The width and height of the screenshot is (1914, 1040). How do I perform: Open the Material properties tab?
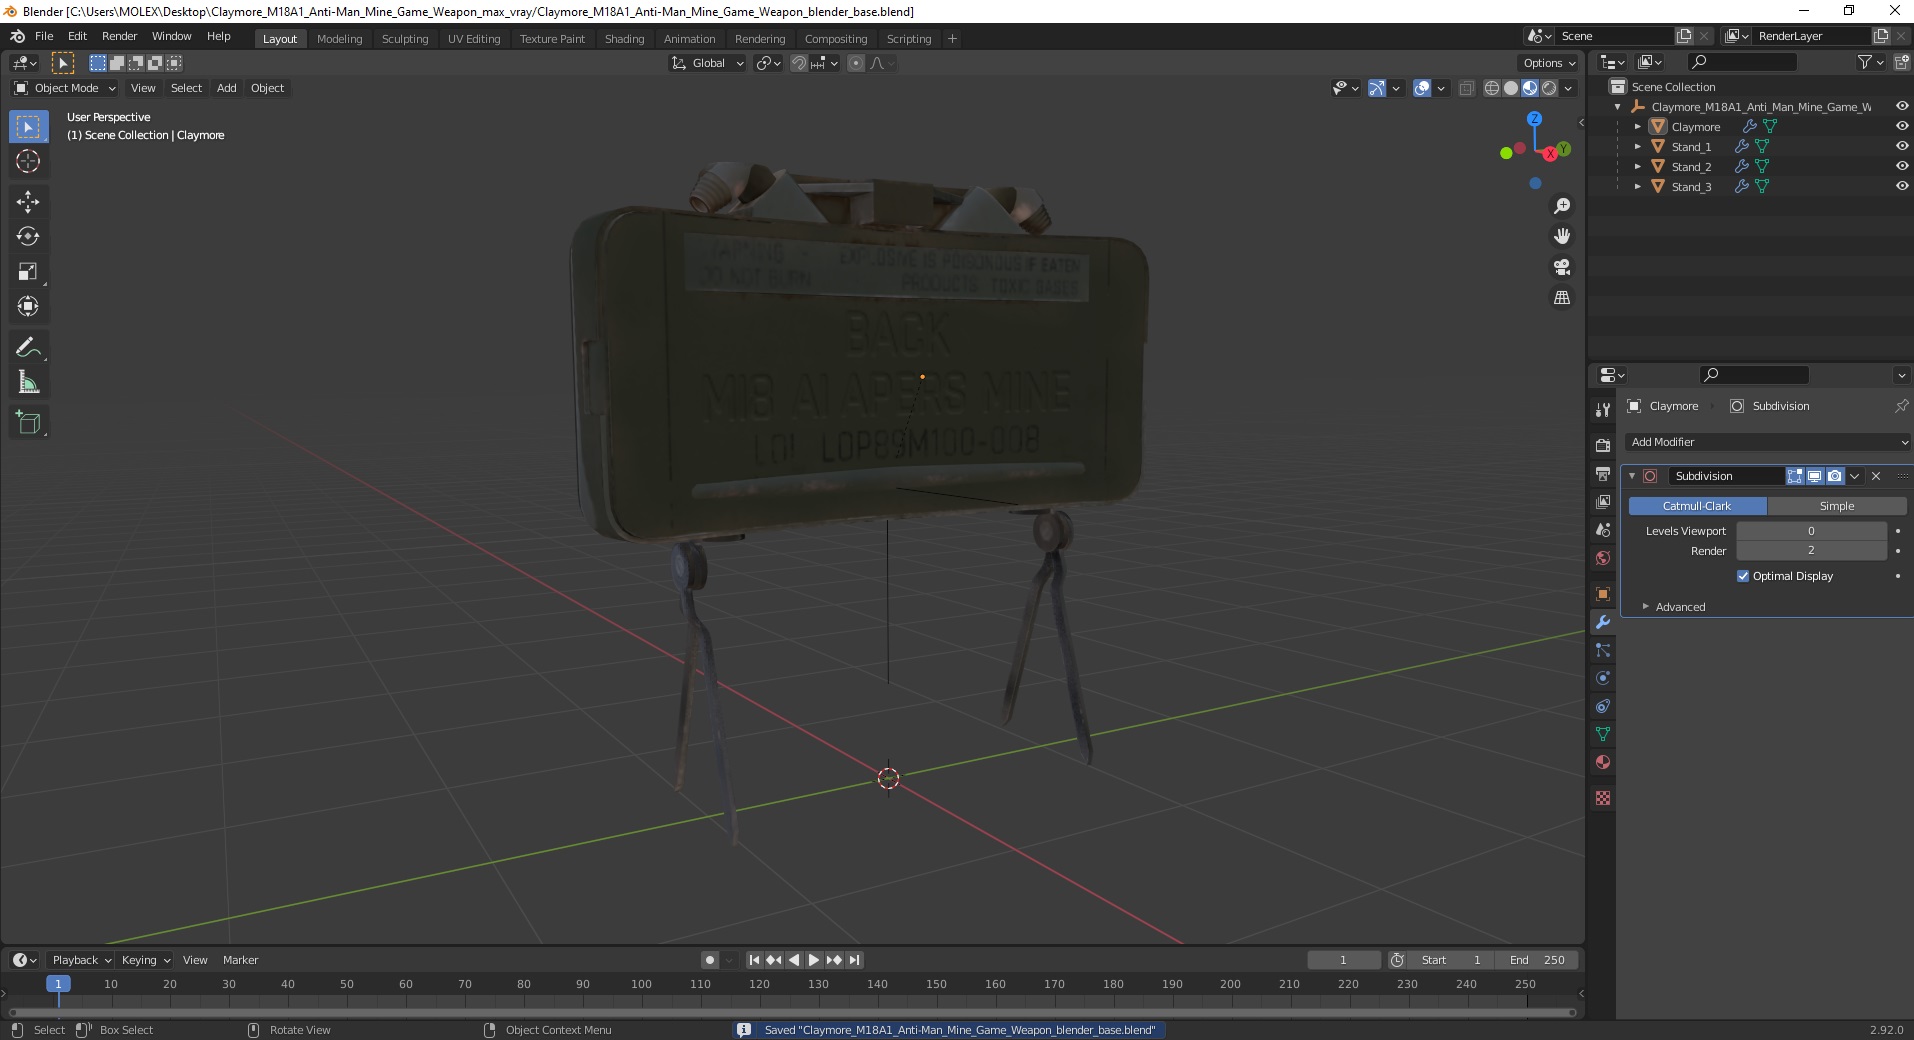tap(1603, 762)
